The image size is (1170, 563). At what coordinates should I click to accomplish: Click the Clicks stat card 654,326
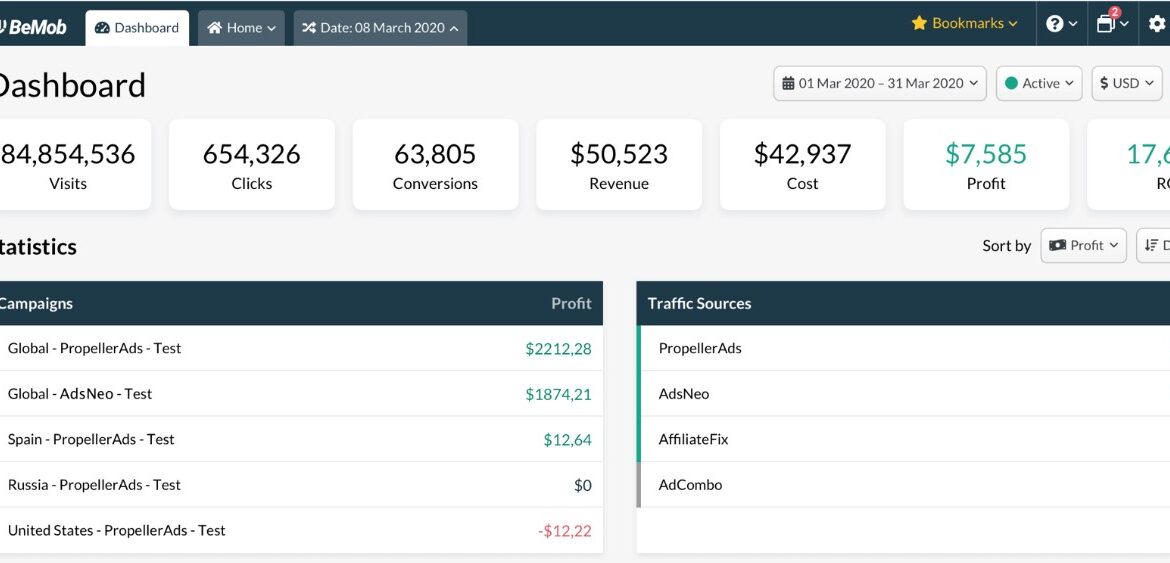click(251, 165)
